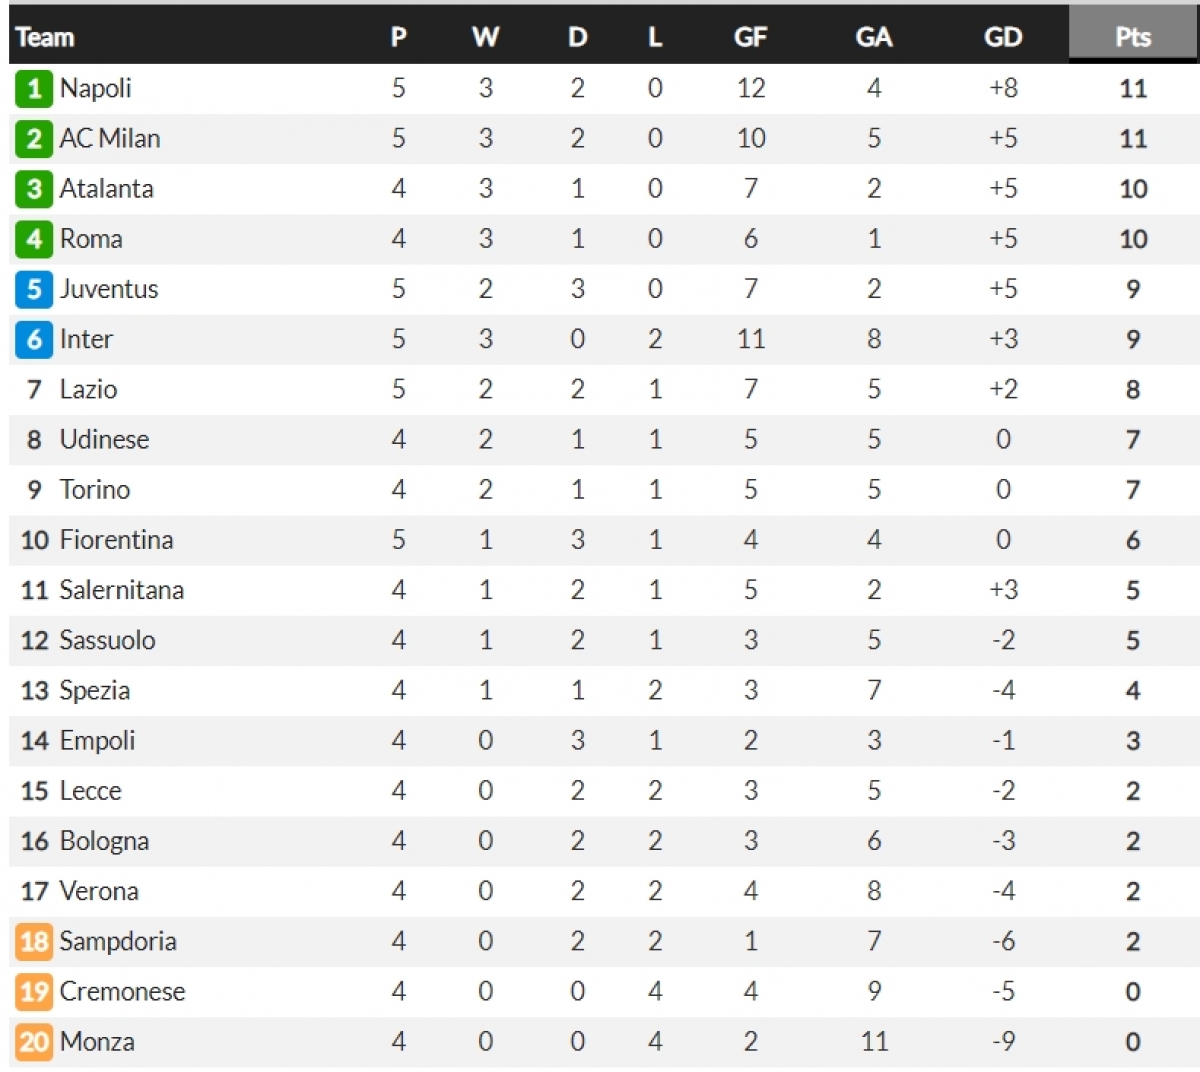Click the green position 1 badge for Napoli
Screen dimensions: 1200x1072
click(x=34, y=89)
